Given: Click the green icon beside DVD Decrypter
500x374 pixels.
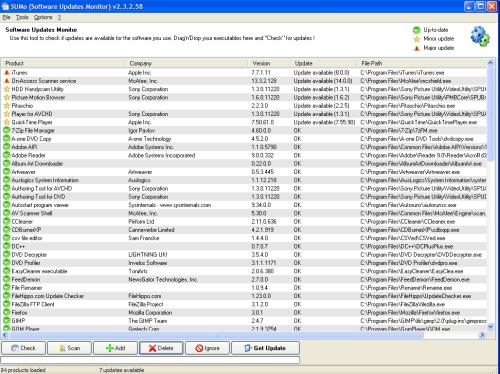Looking at the screenshot, I should (x=7, y=255).
